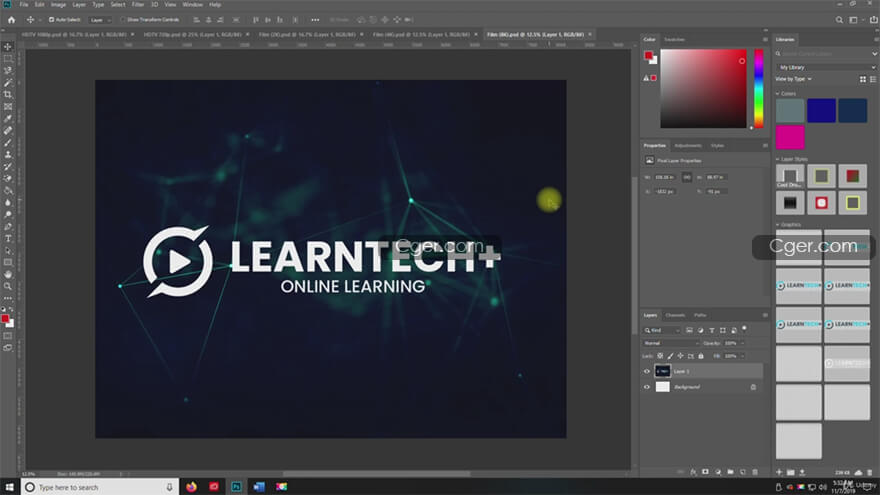Select the Pen tool
880x495 pixels.
[x=8, y=227]
